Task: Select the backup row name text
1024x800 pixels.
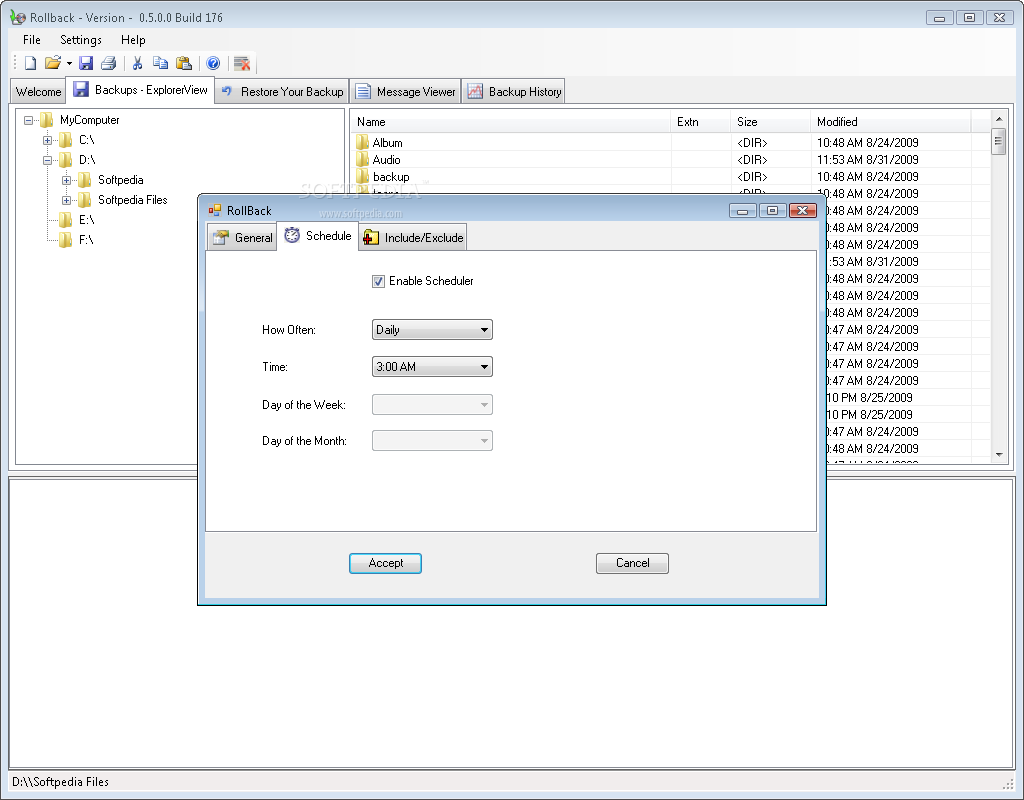Action: click(391, 177)
